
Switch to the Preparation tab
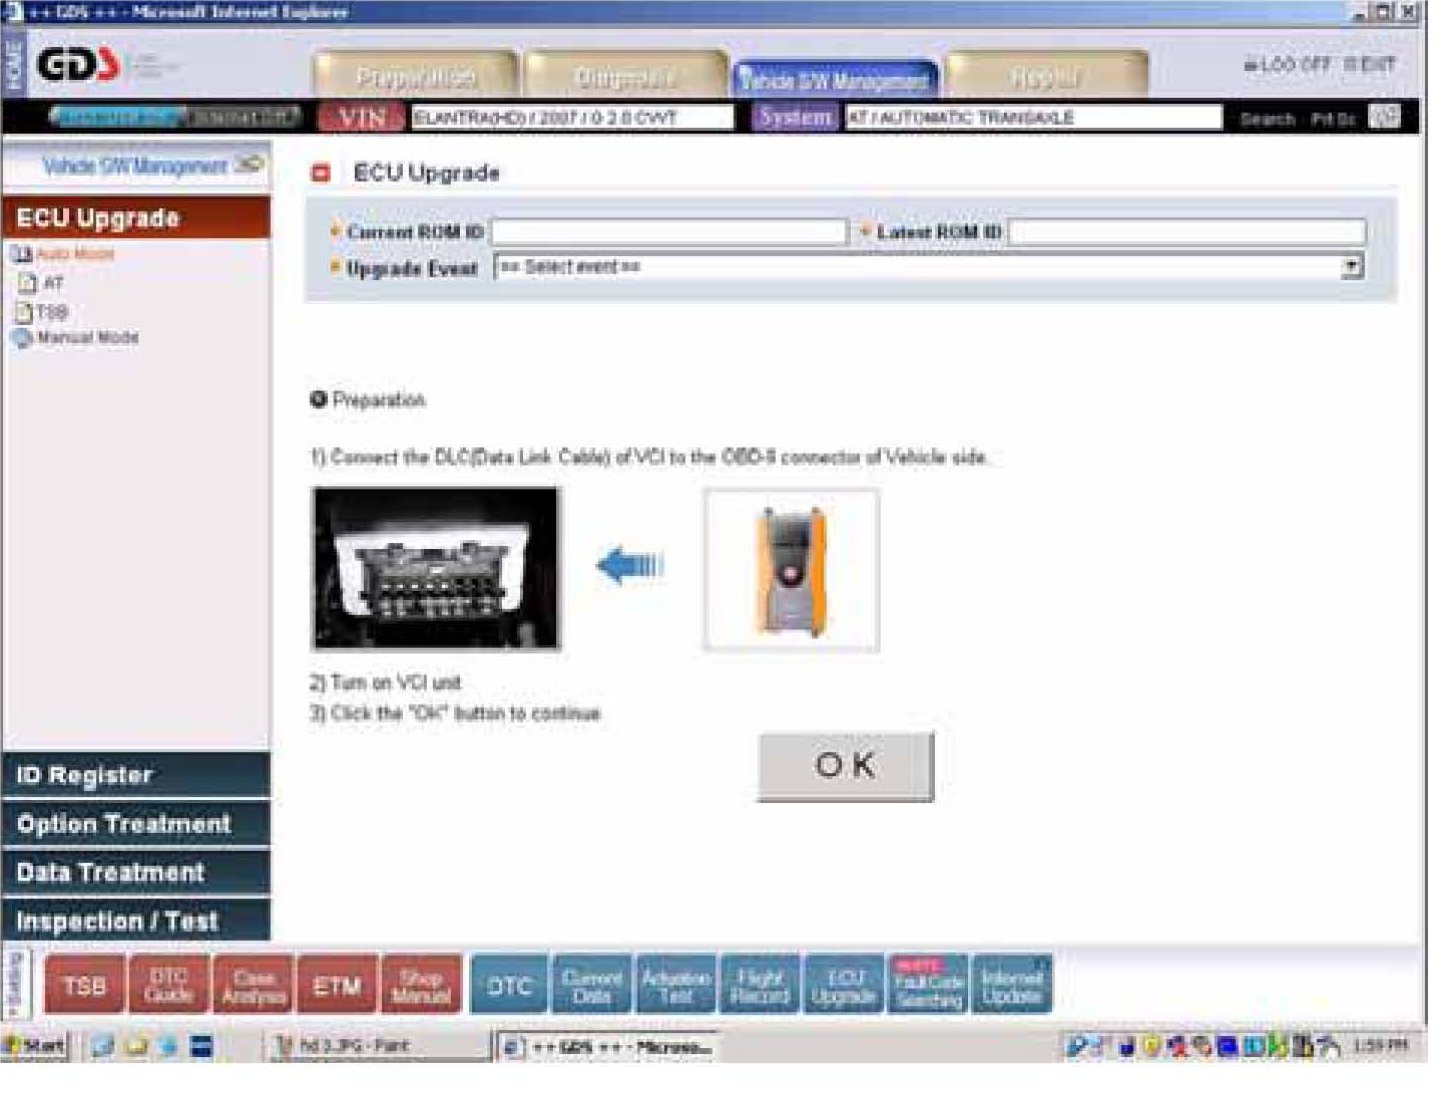(416, 76)
